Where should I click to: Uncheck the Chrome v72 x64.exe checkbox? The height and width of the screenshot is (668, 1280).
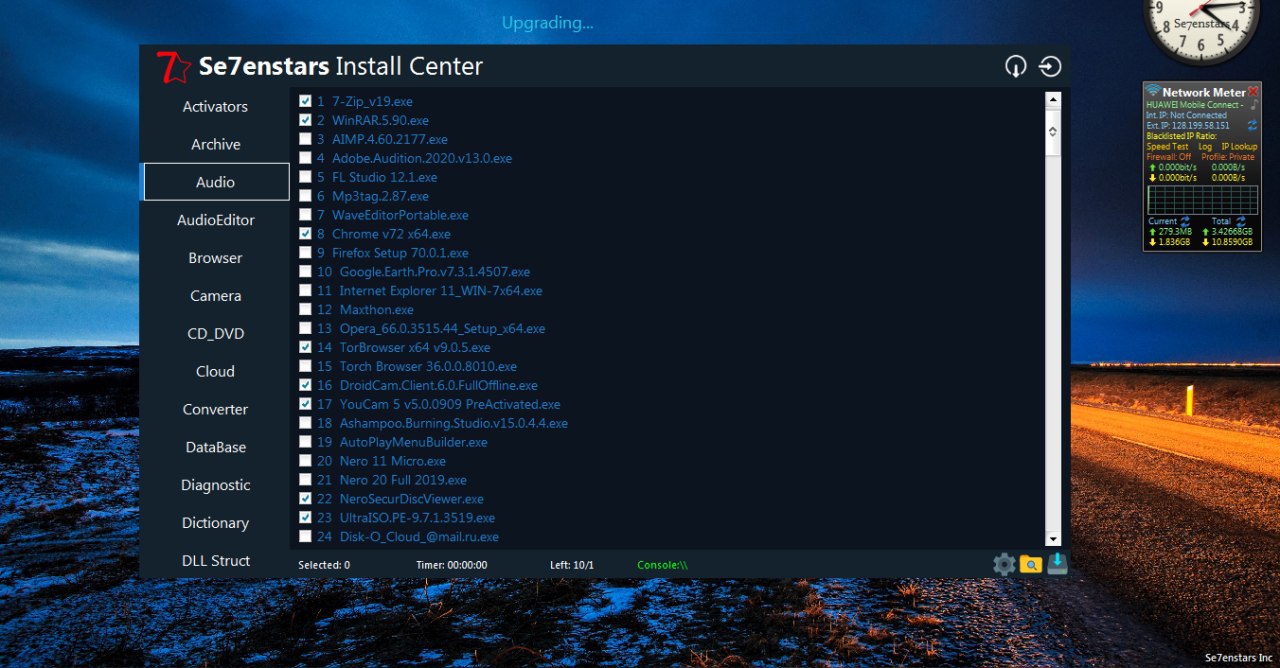(305, 234)
